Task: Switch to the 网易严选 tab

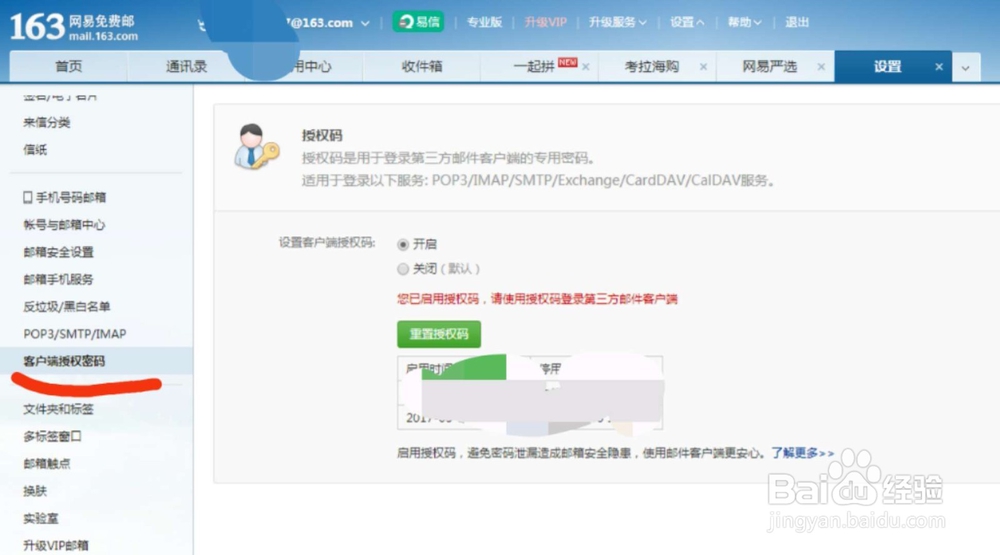Action: pyautogui.click(x=769, y=66)
